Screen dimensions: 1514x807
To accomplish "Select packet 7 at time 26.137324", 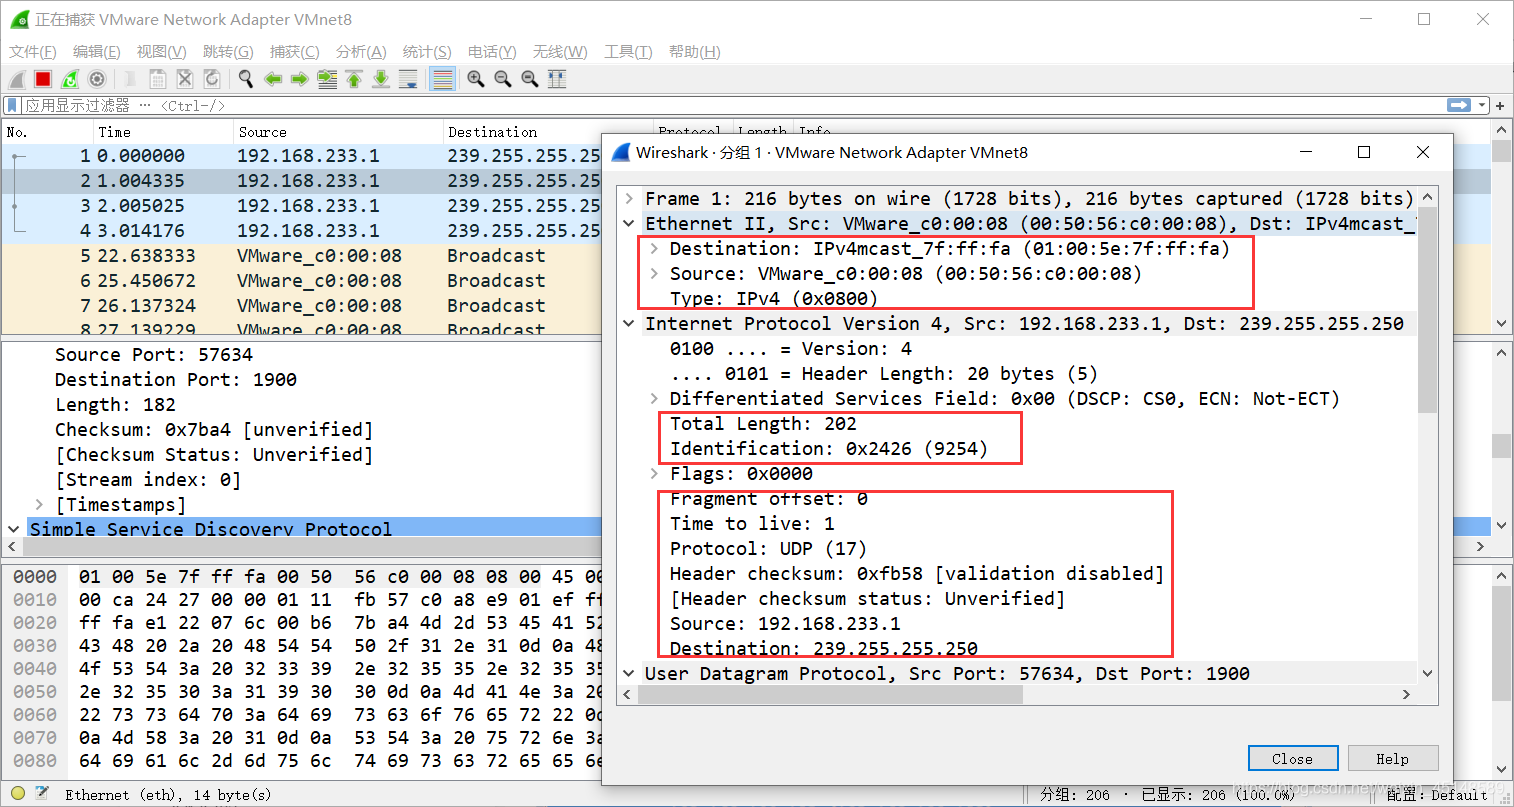I will pyautogui.click(x=301, y=306).
